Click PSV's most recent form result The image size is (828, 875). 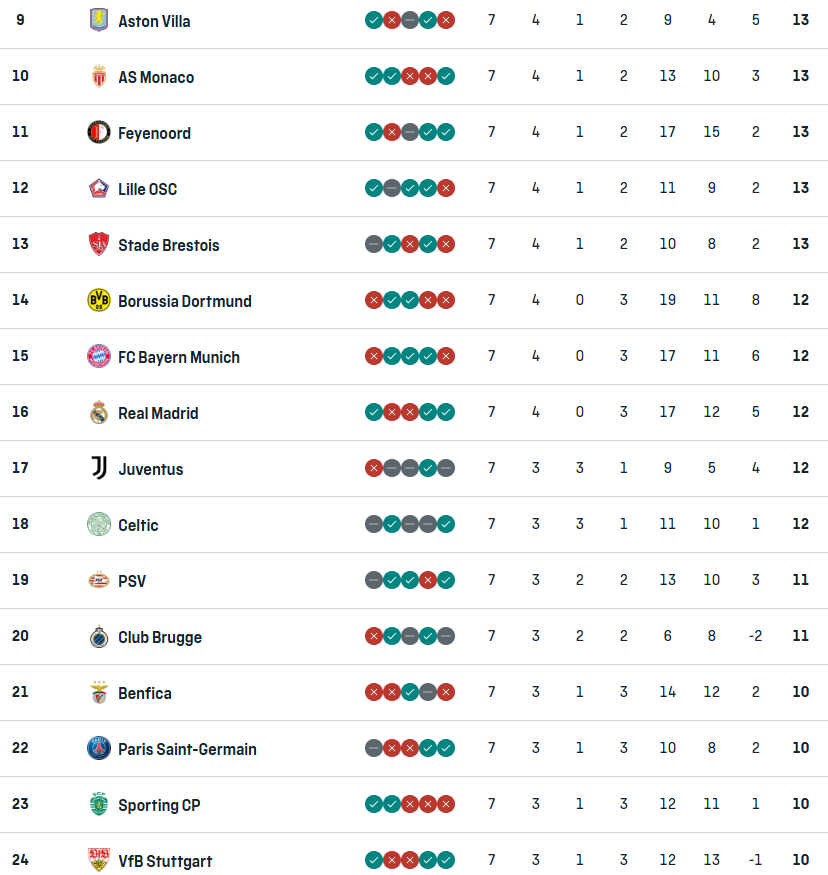[446, 580]
